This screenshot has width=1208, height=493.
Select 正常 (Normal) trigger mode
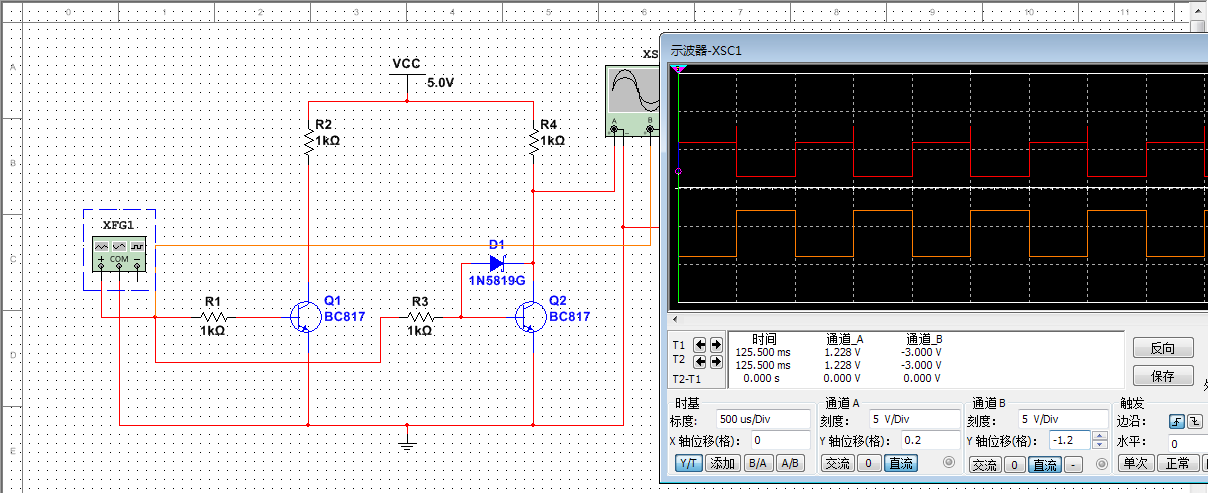(x=1178, y=463)
